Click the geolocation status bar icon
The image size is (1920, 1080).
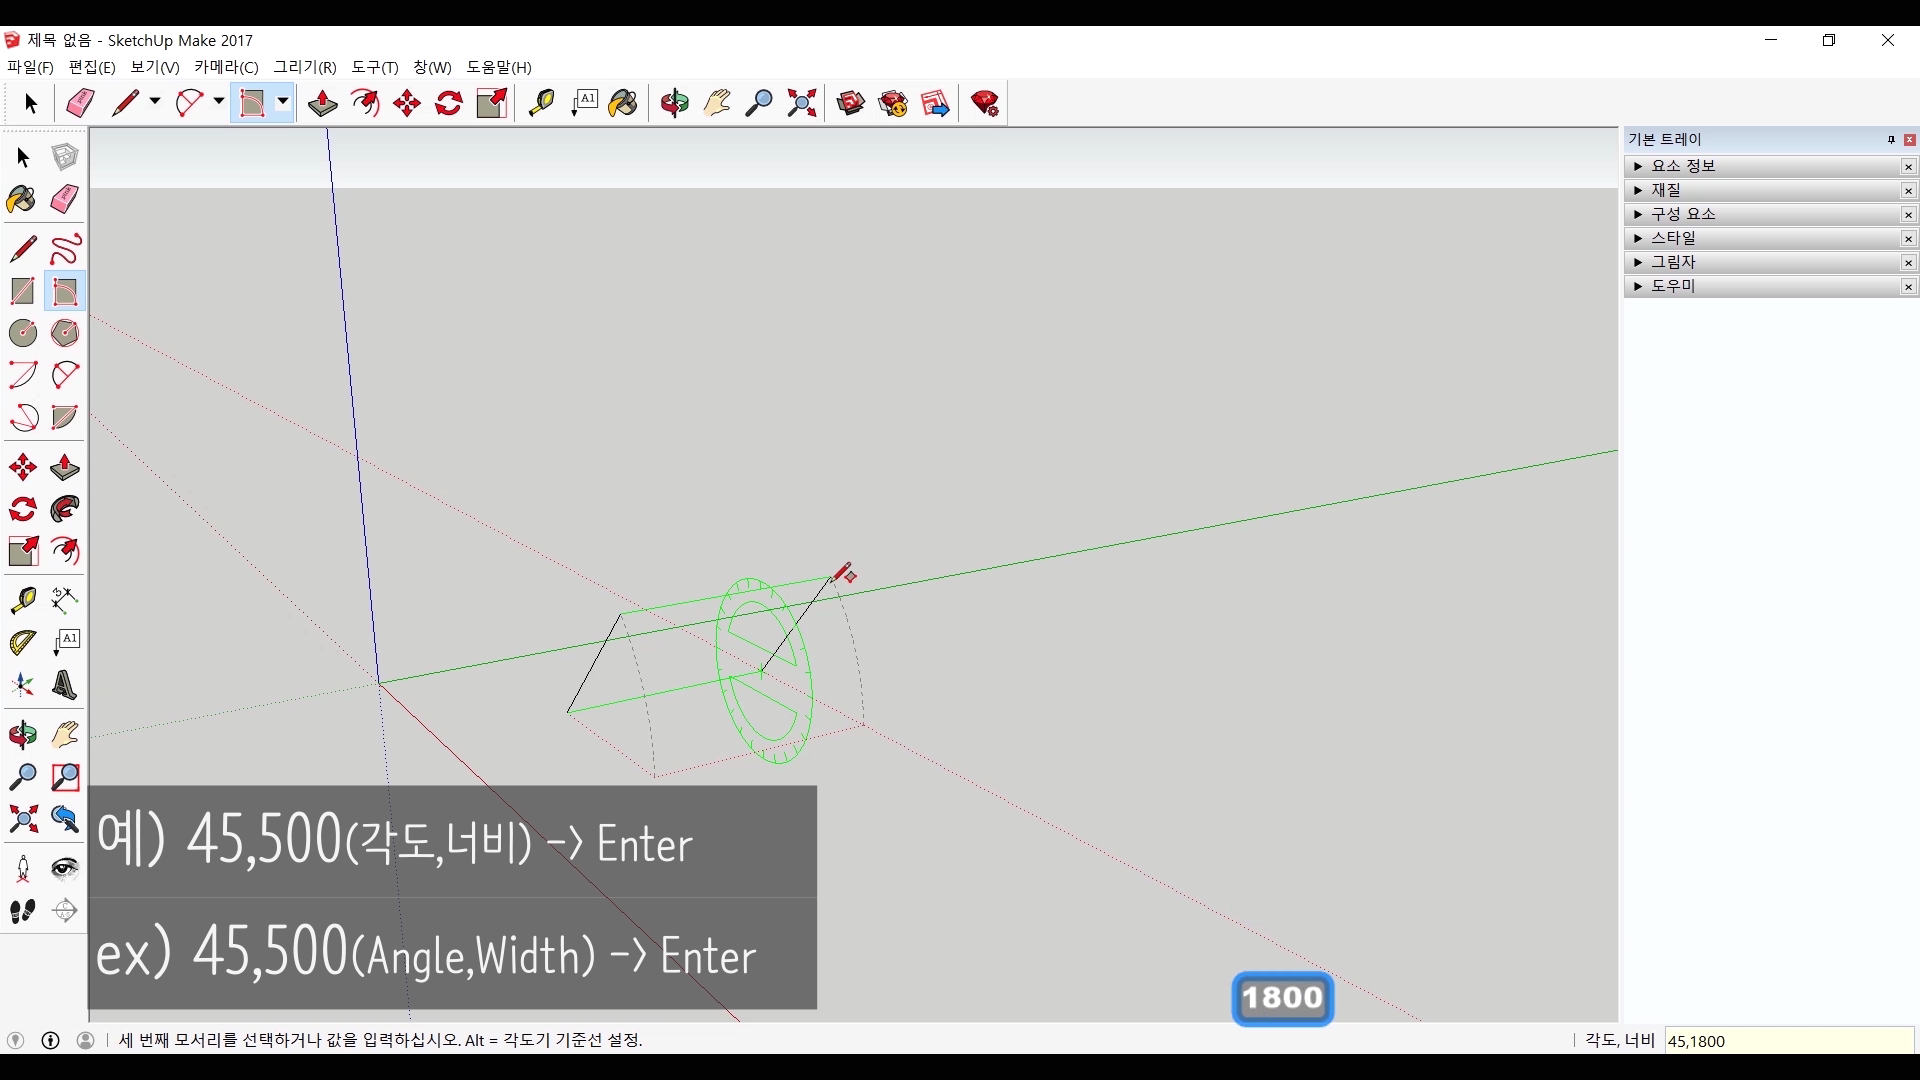coord(15,1040)
